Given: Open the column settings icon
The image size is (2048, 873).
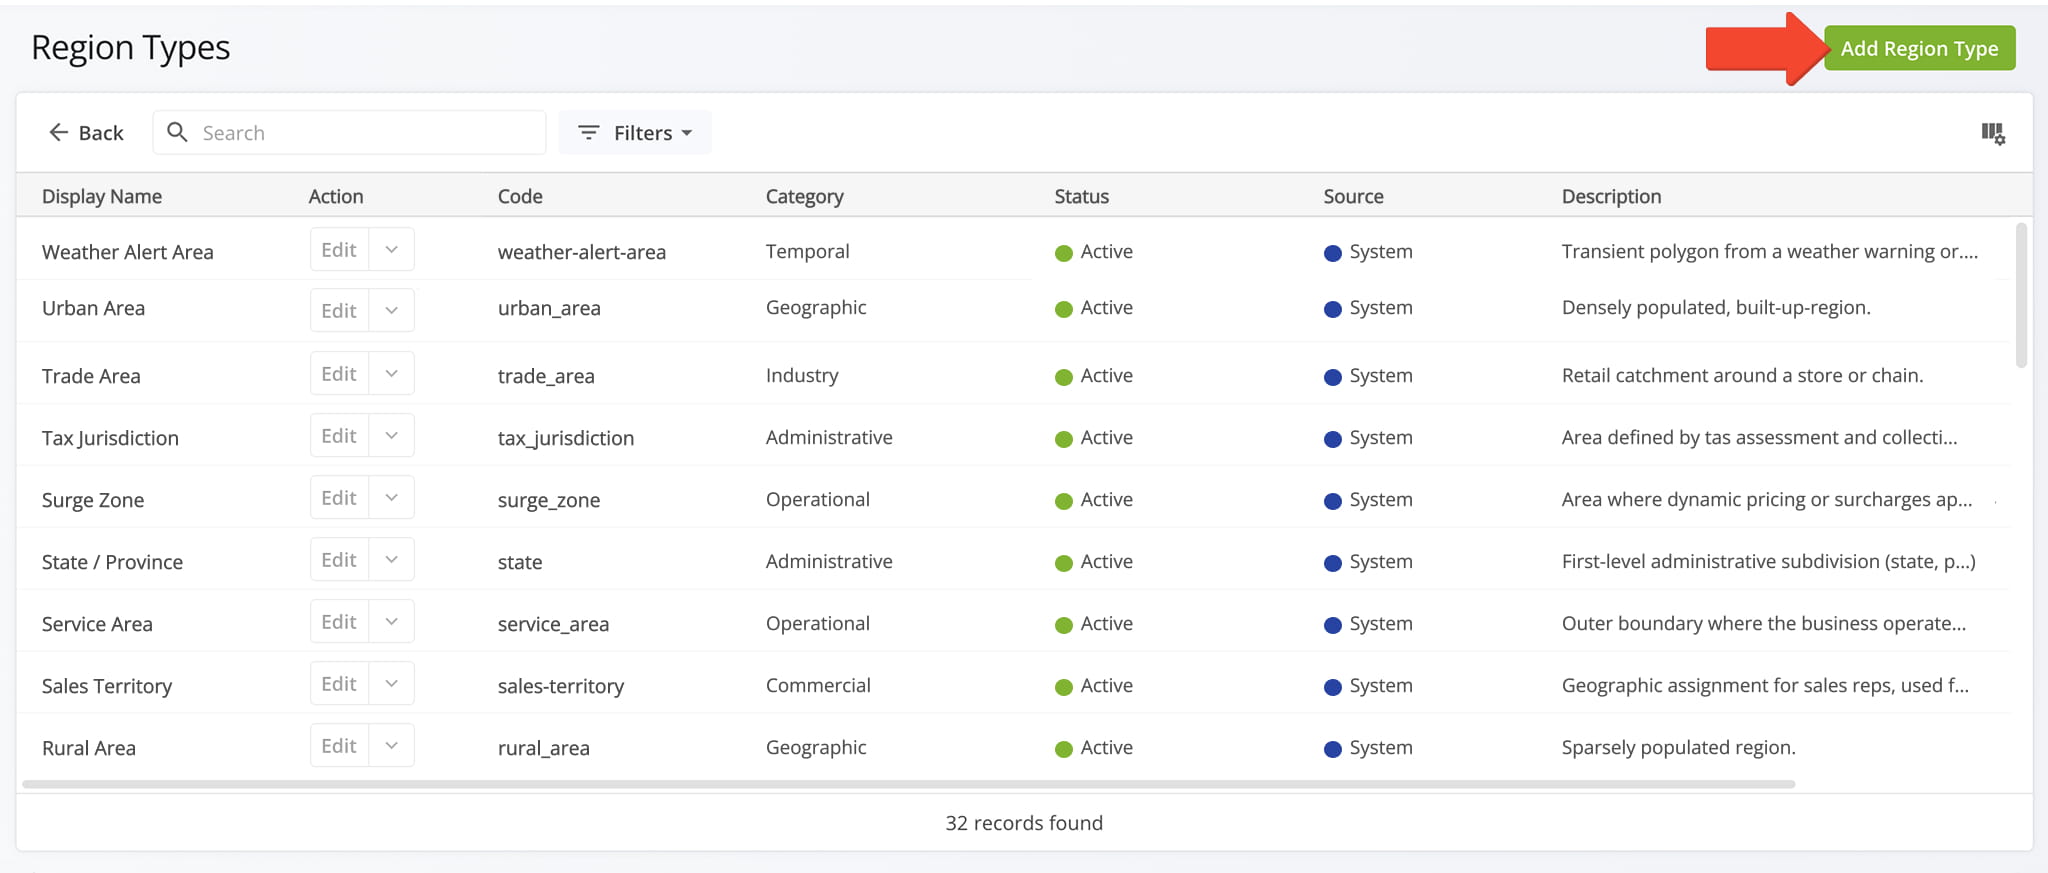Looking at the screenshot, I should 1993,133.
